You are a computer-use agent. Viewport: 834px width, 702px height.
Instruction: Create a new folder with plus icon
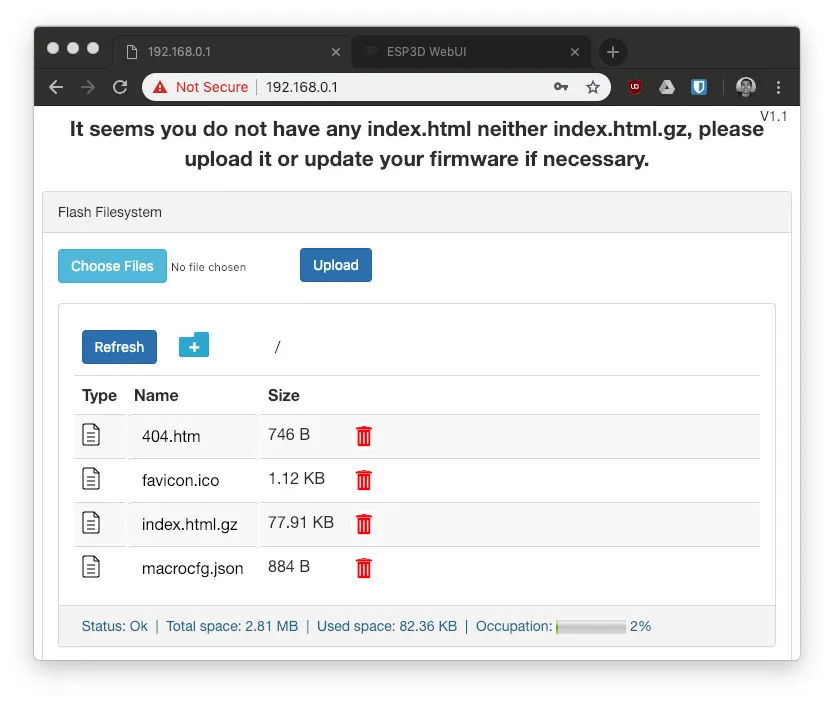tap(194, 346)
